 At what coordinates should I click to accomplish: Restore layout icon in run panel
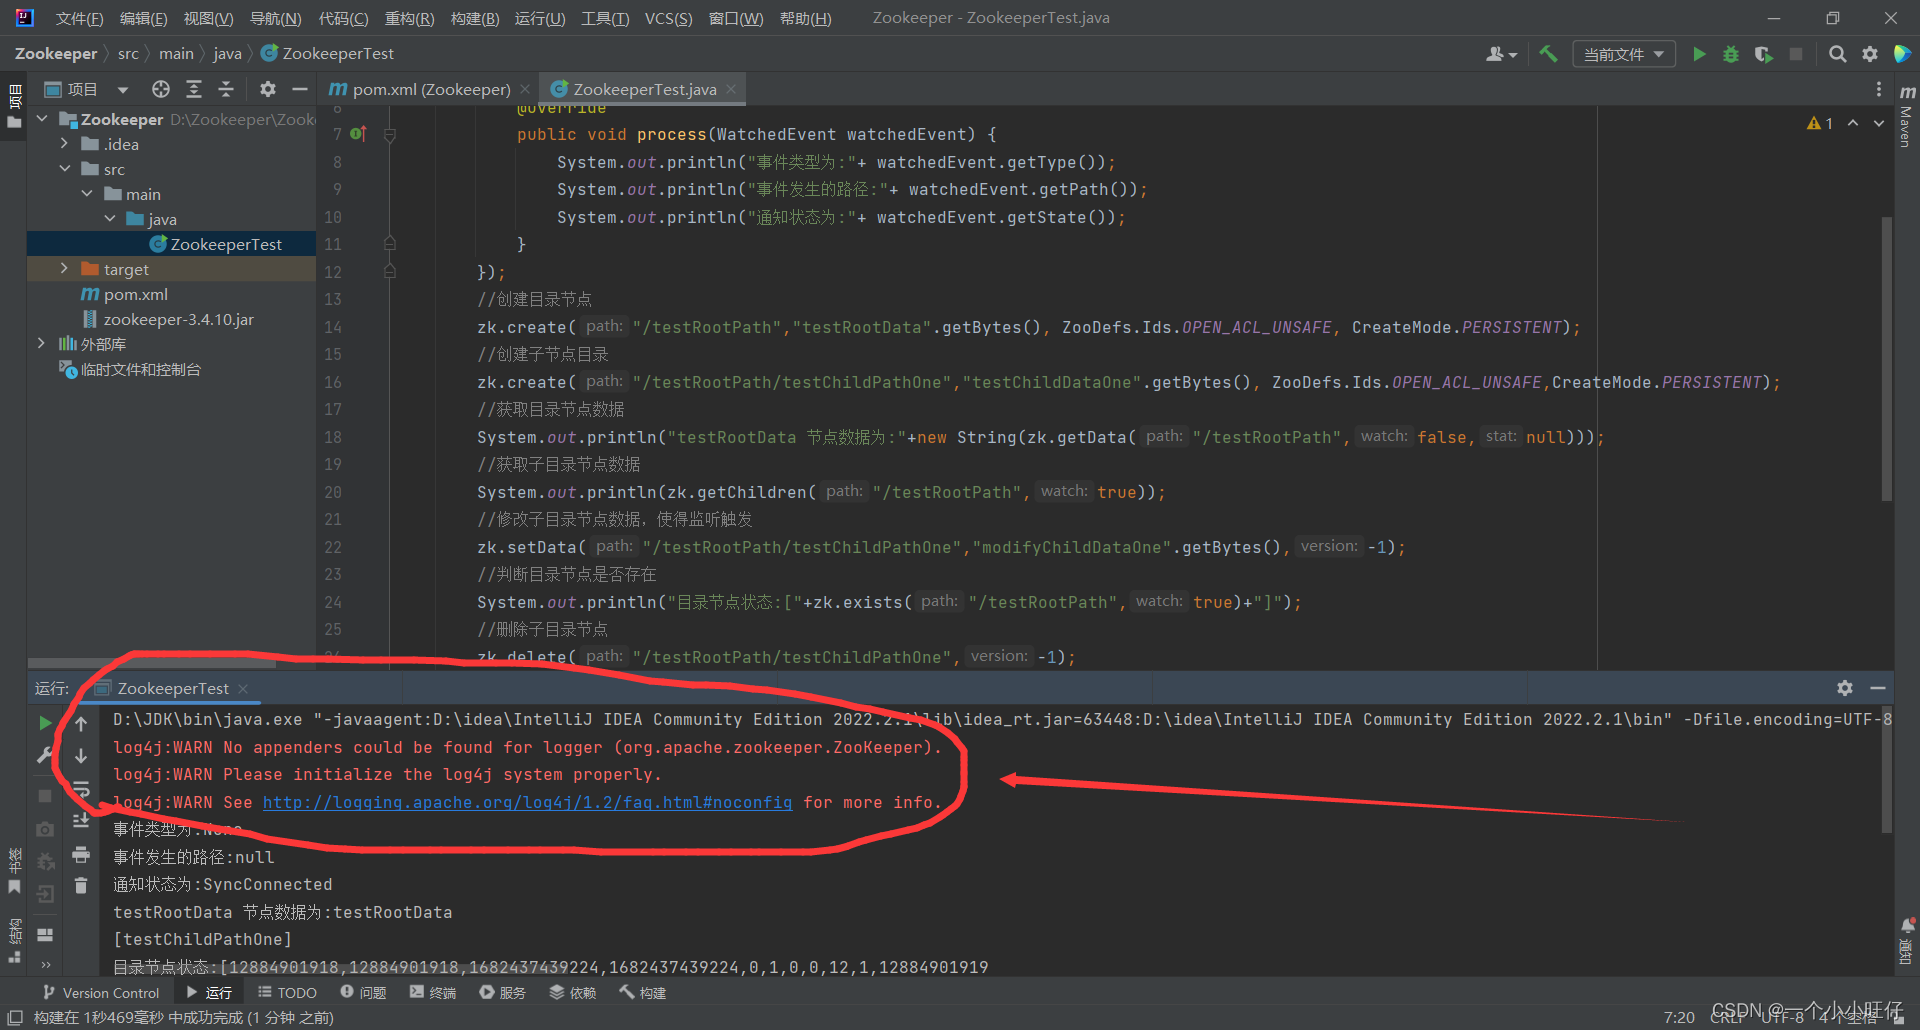[x=45, y=935]
